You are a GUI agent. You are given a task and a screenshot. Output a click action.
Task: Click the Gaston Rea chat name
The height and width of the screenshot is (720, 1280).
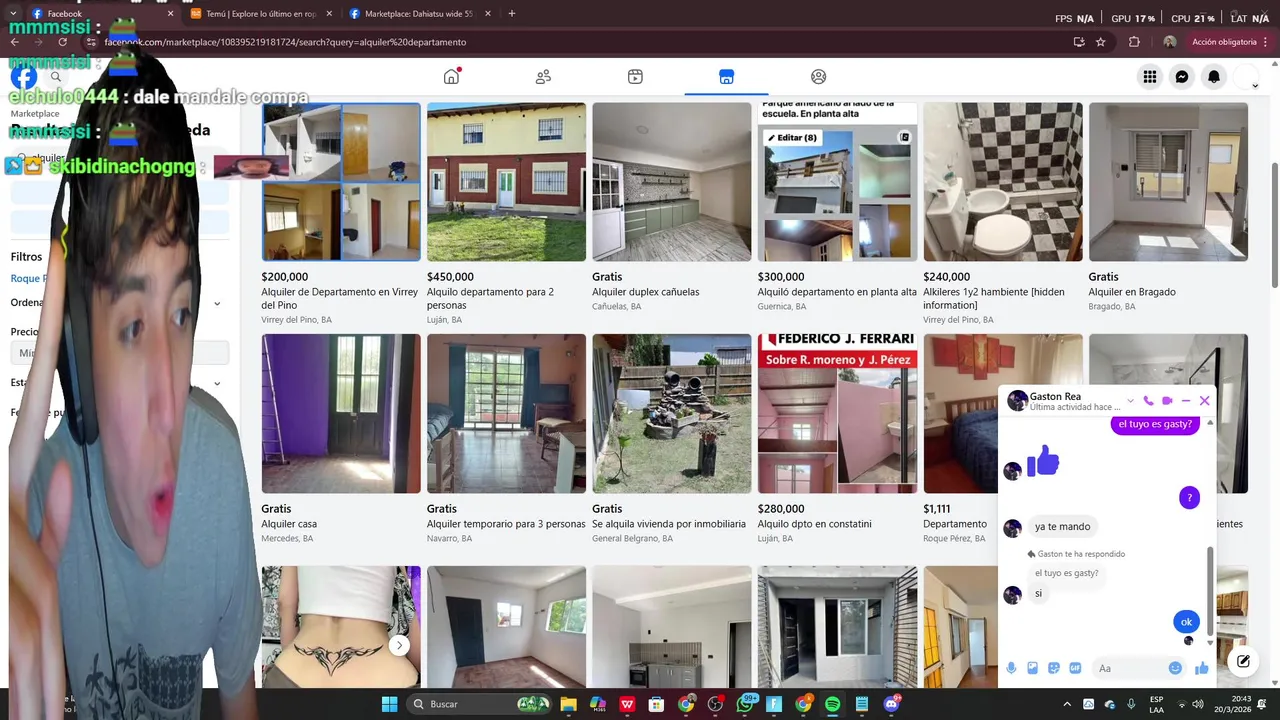coord(1055,396)
